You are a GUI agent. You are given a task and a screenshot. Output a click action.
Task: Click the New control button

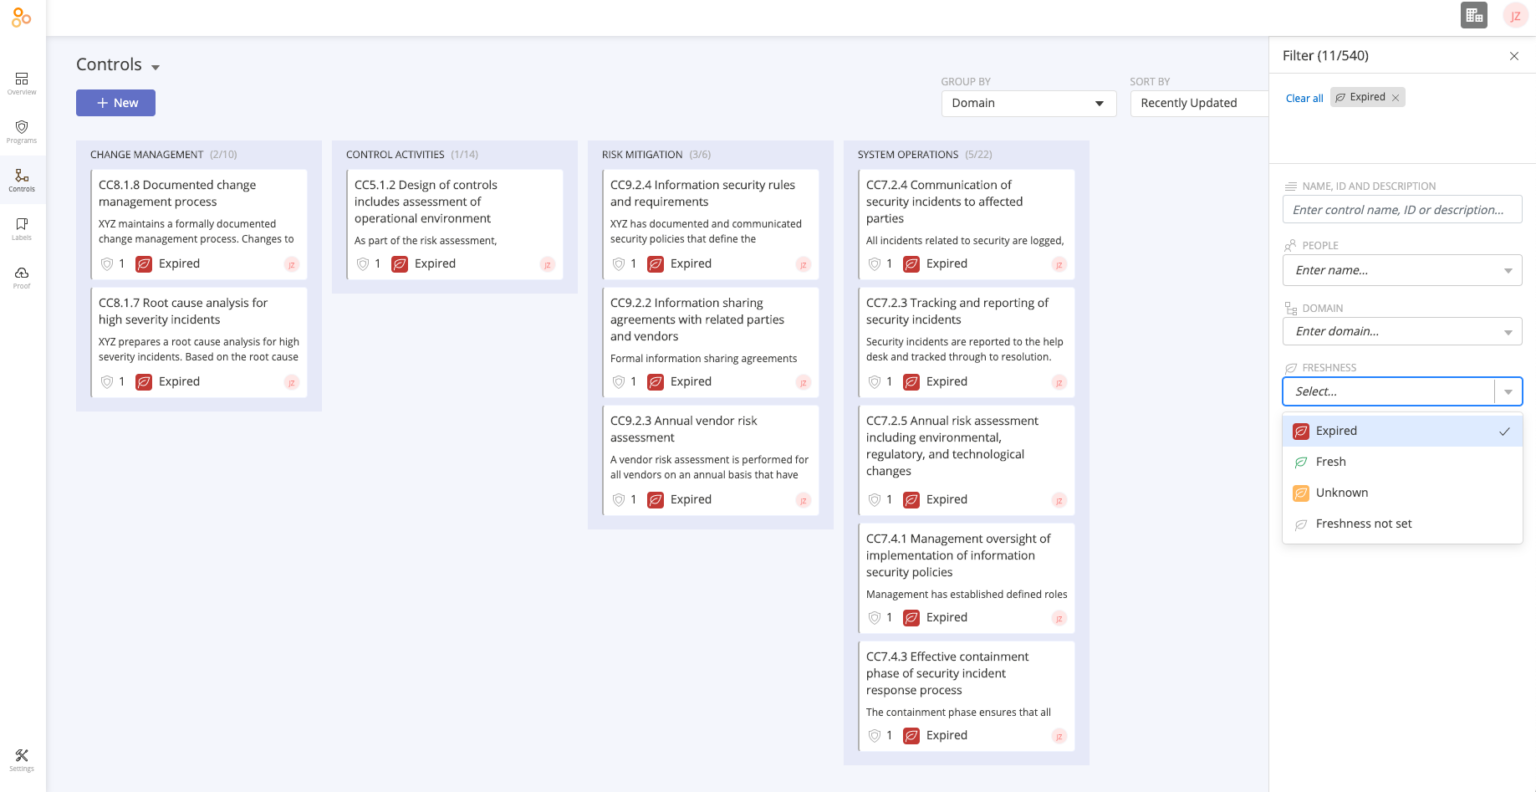click(116, 103)
